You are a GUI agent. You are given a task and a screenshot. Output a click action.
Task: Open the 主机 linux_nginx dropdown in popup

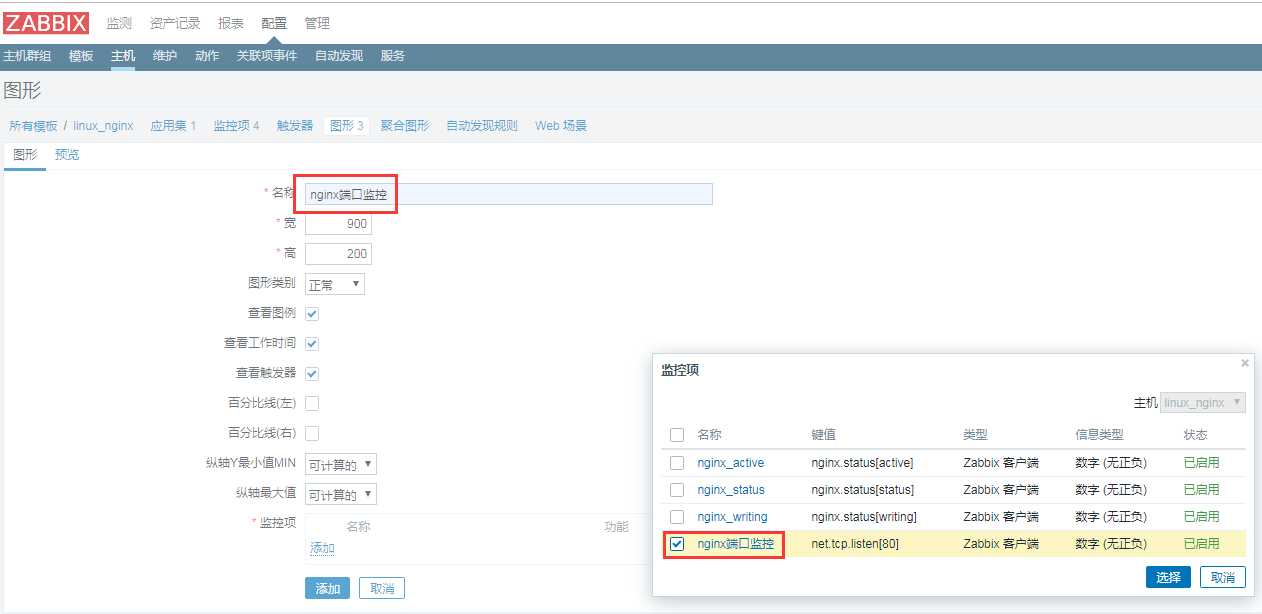(1203, 402)
